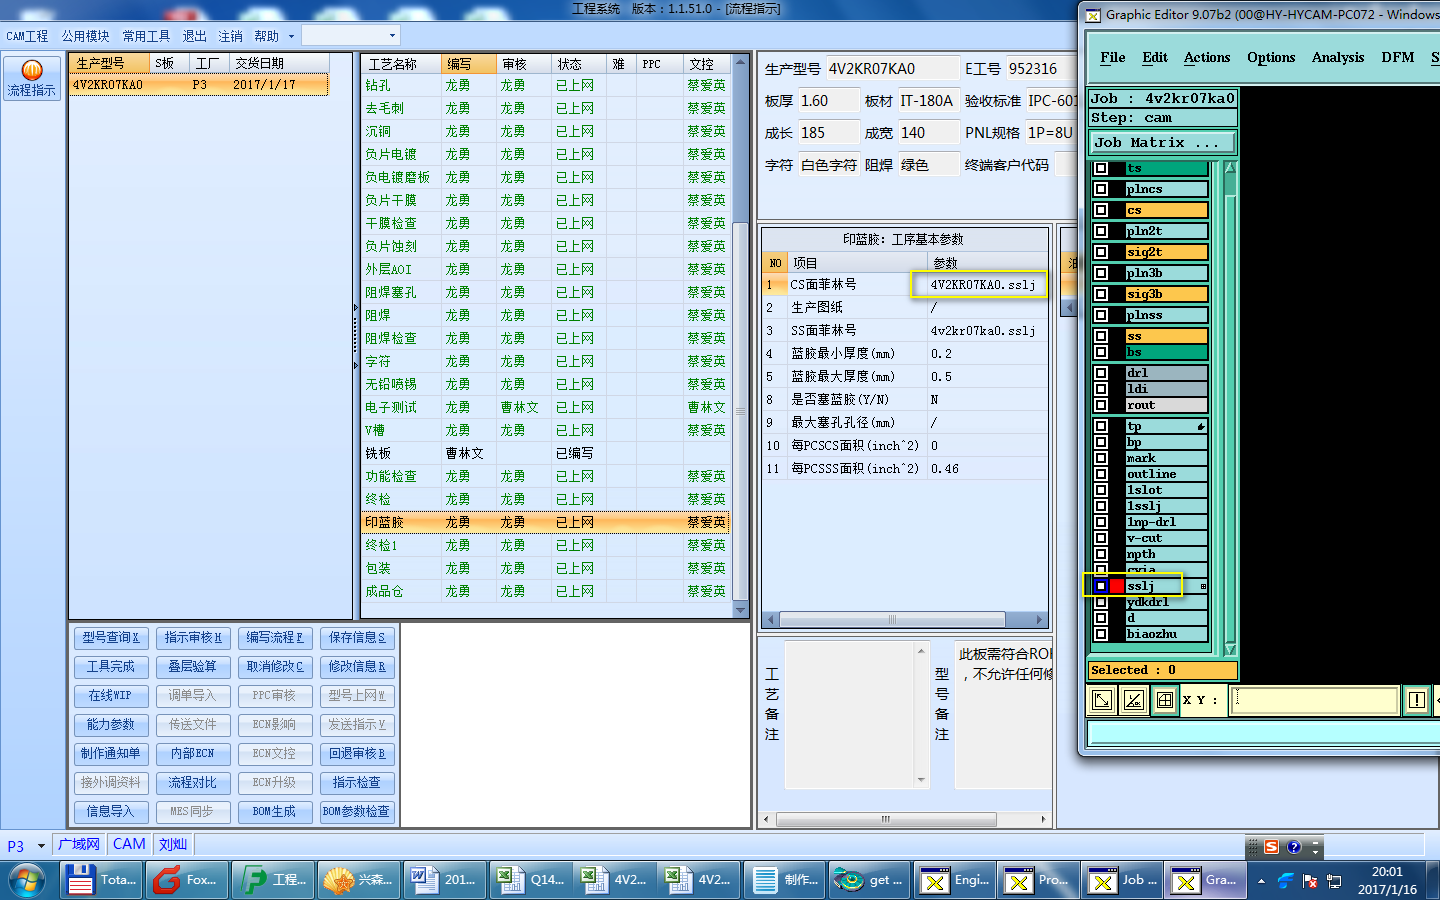Open the 制作 notepad taskbar item

click(786, 880)
